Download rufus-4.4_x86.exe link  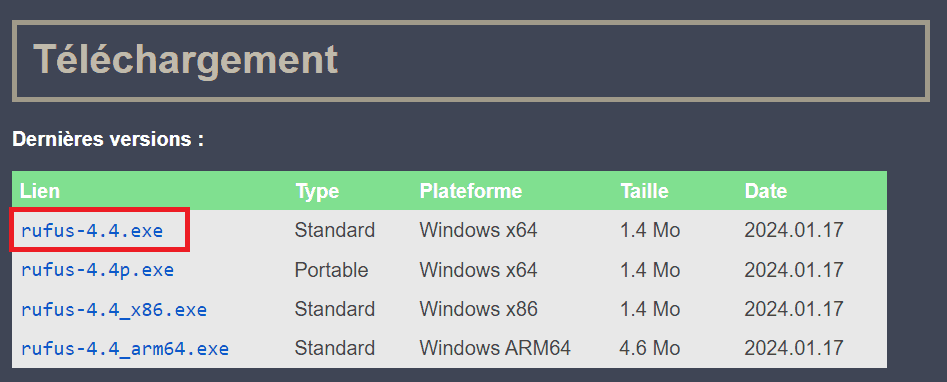[114, 309]
